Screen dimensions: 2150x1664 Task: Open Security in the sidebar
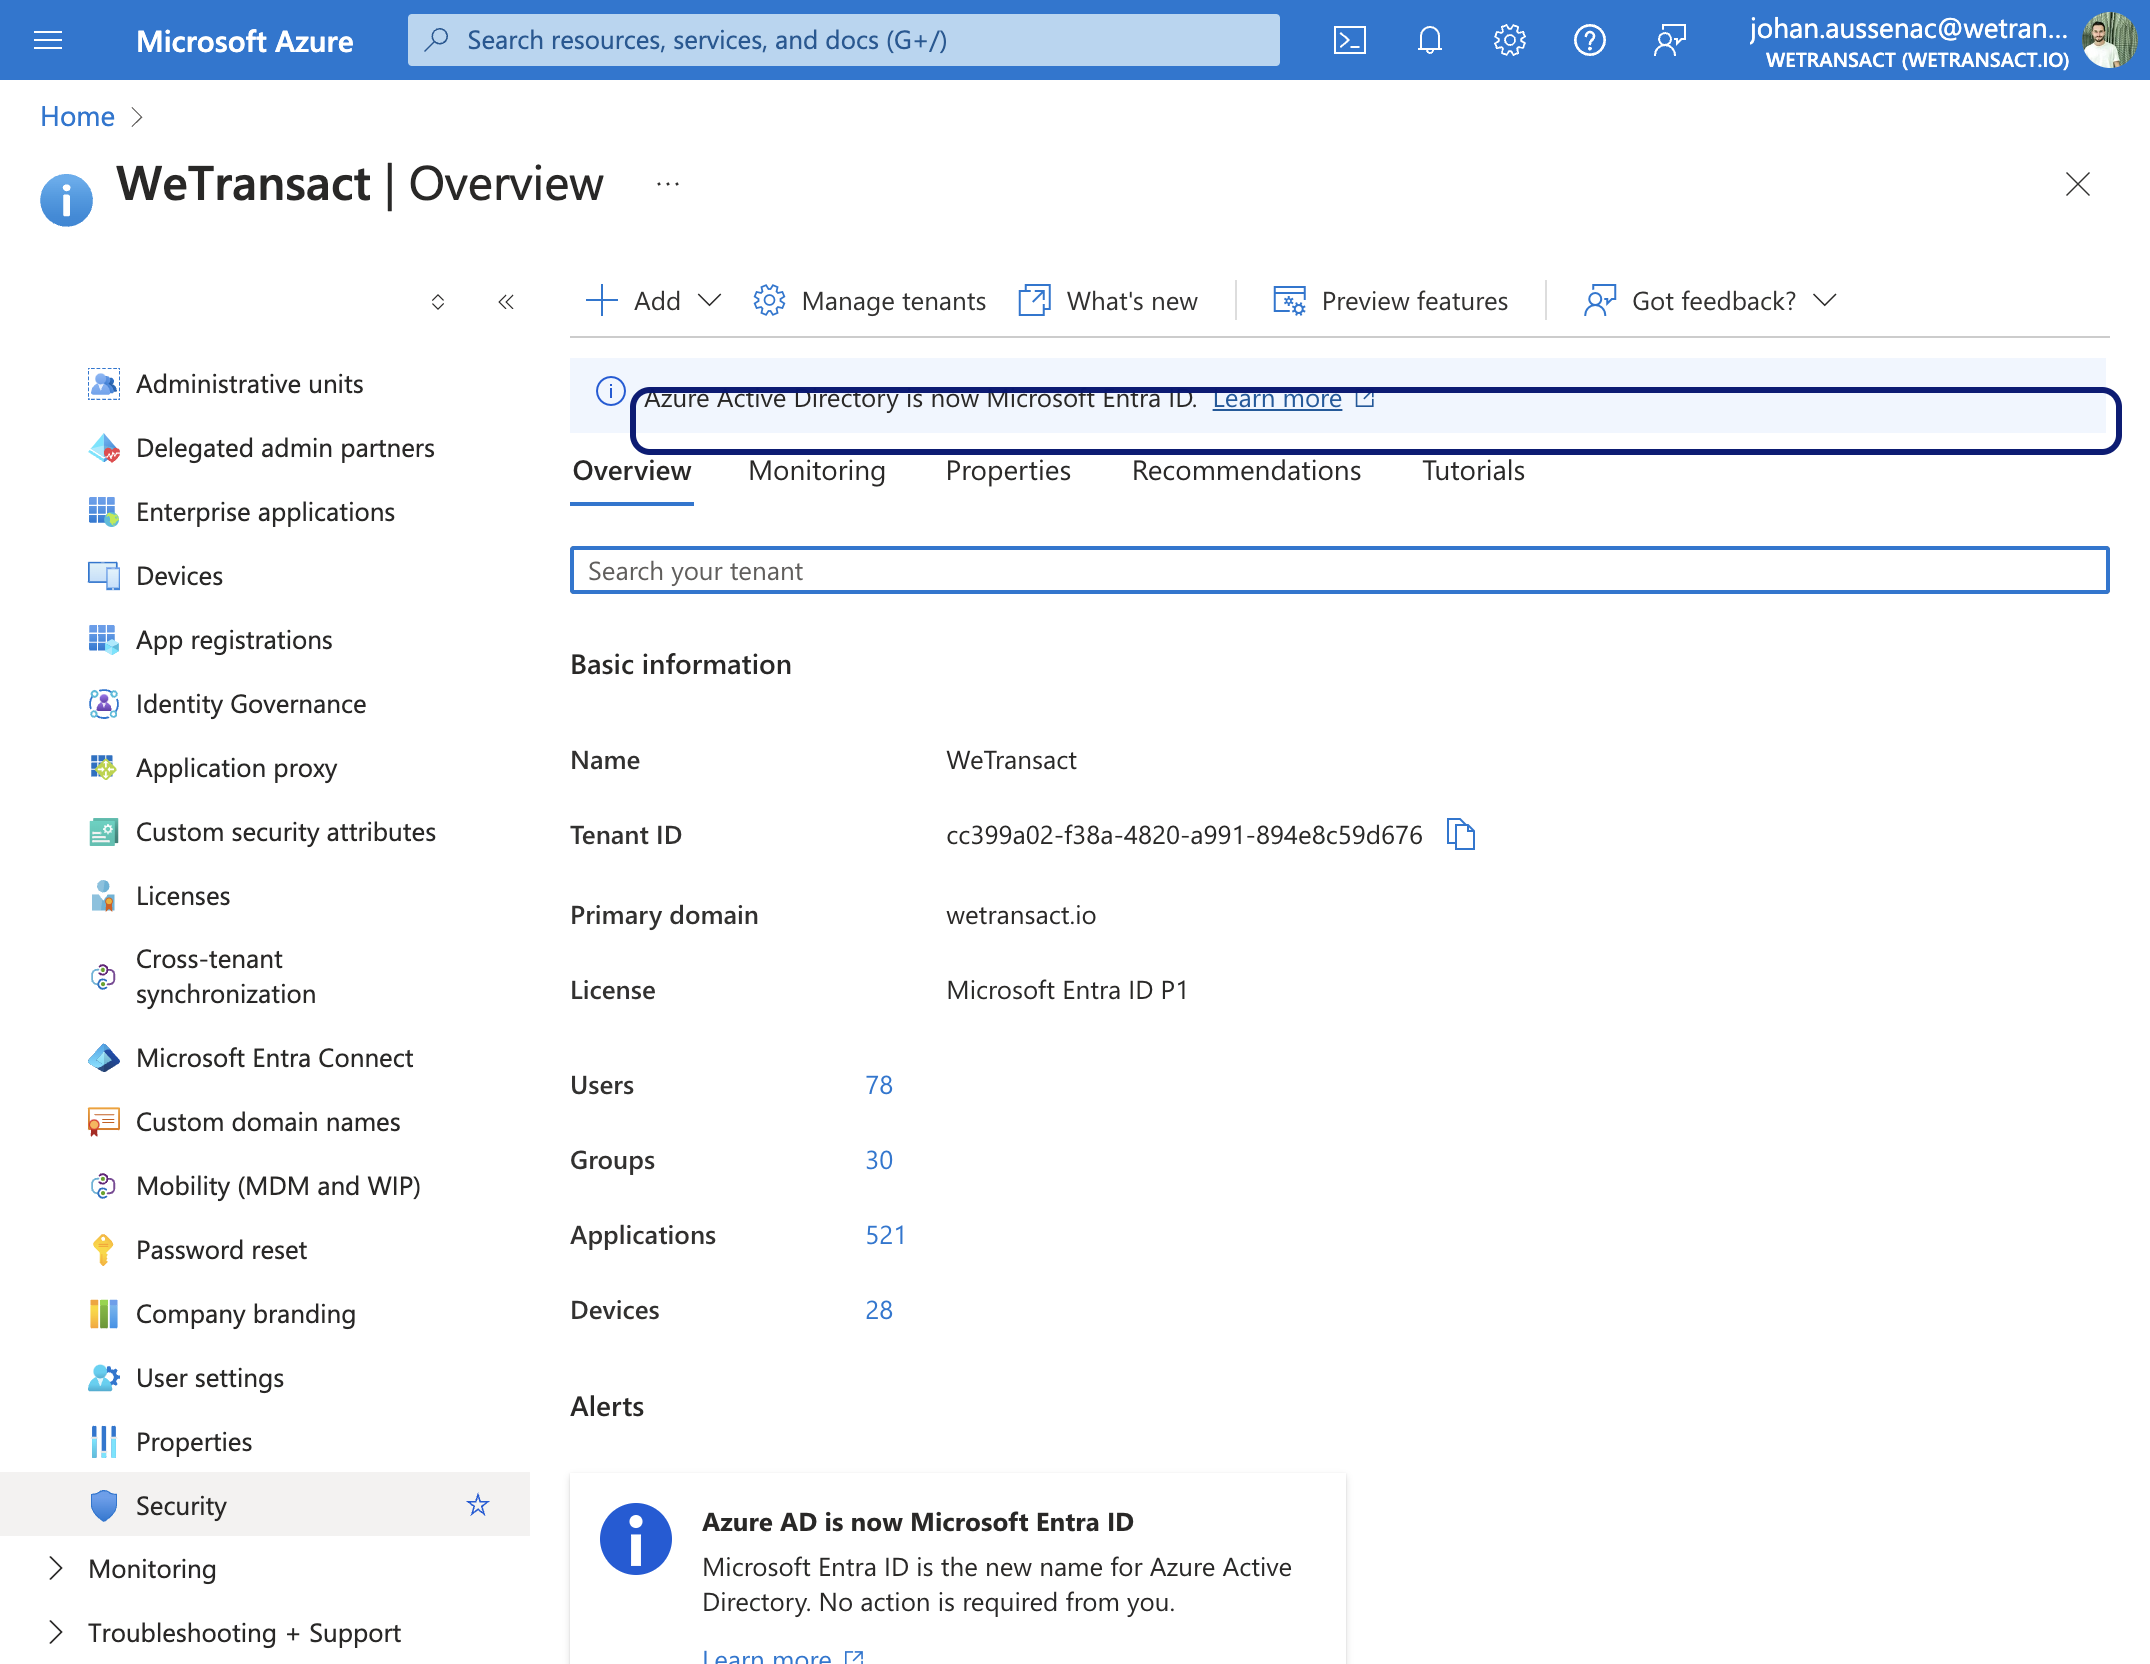tap(265, 1505)
